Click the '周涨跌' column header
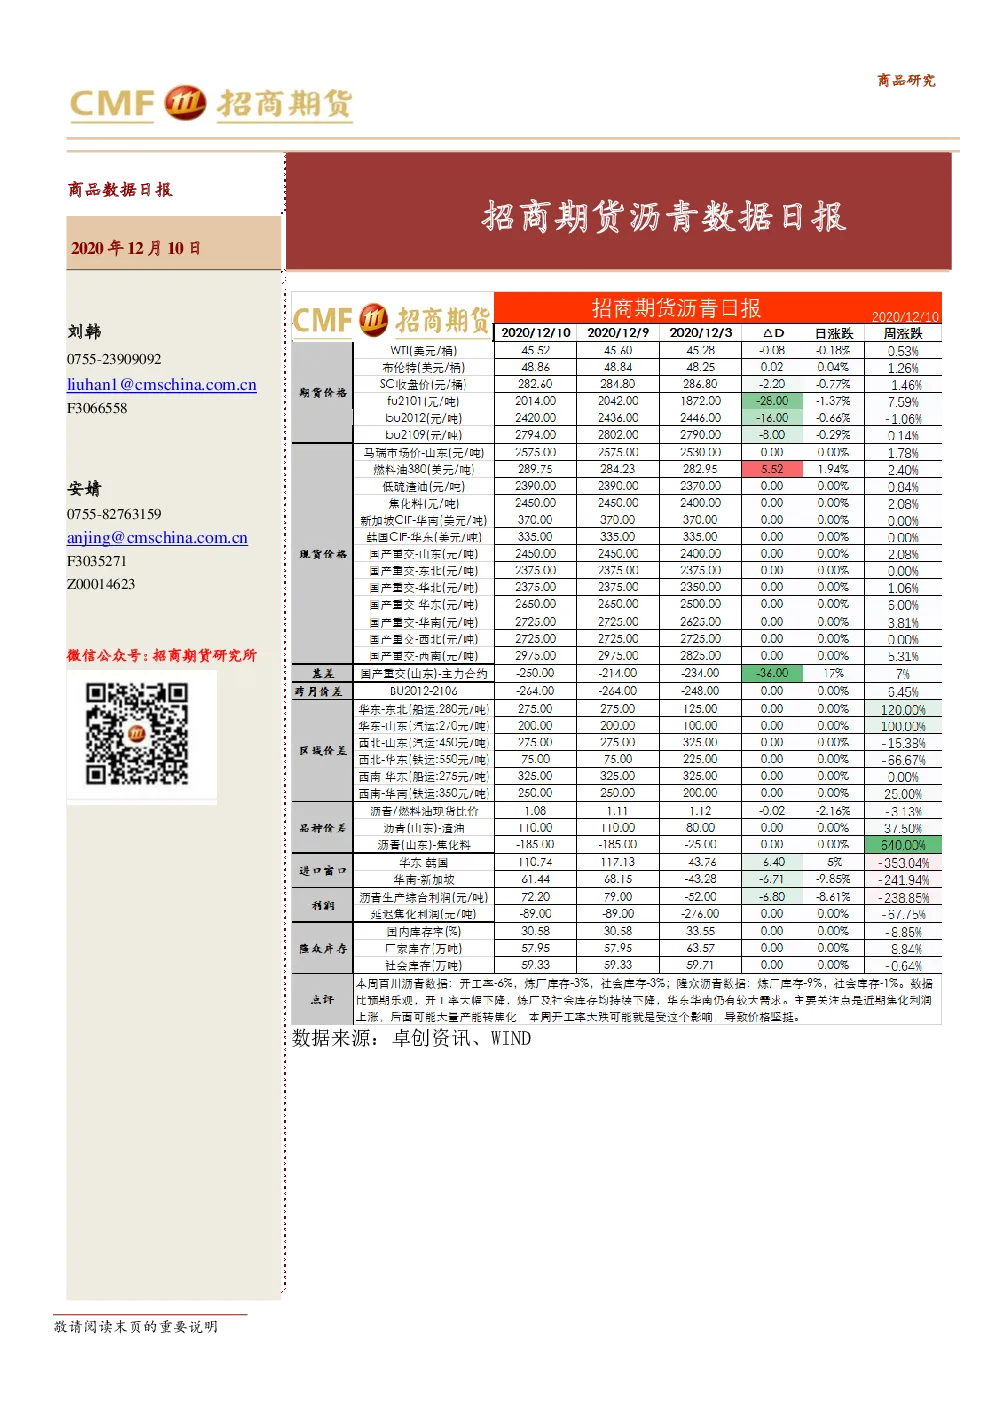The image size is (992, 1403). click(x=903, y=333)
